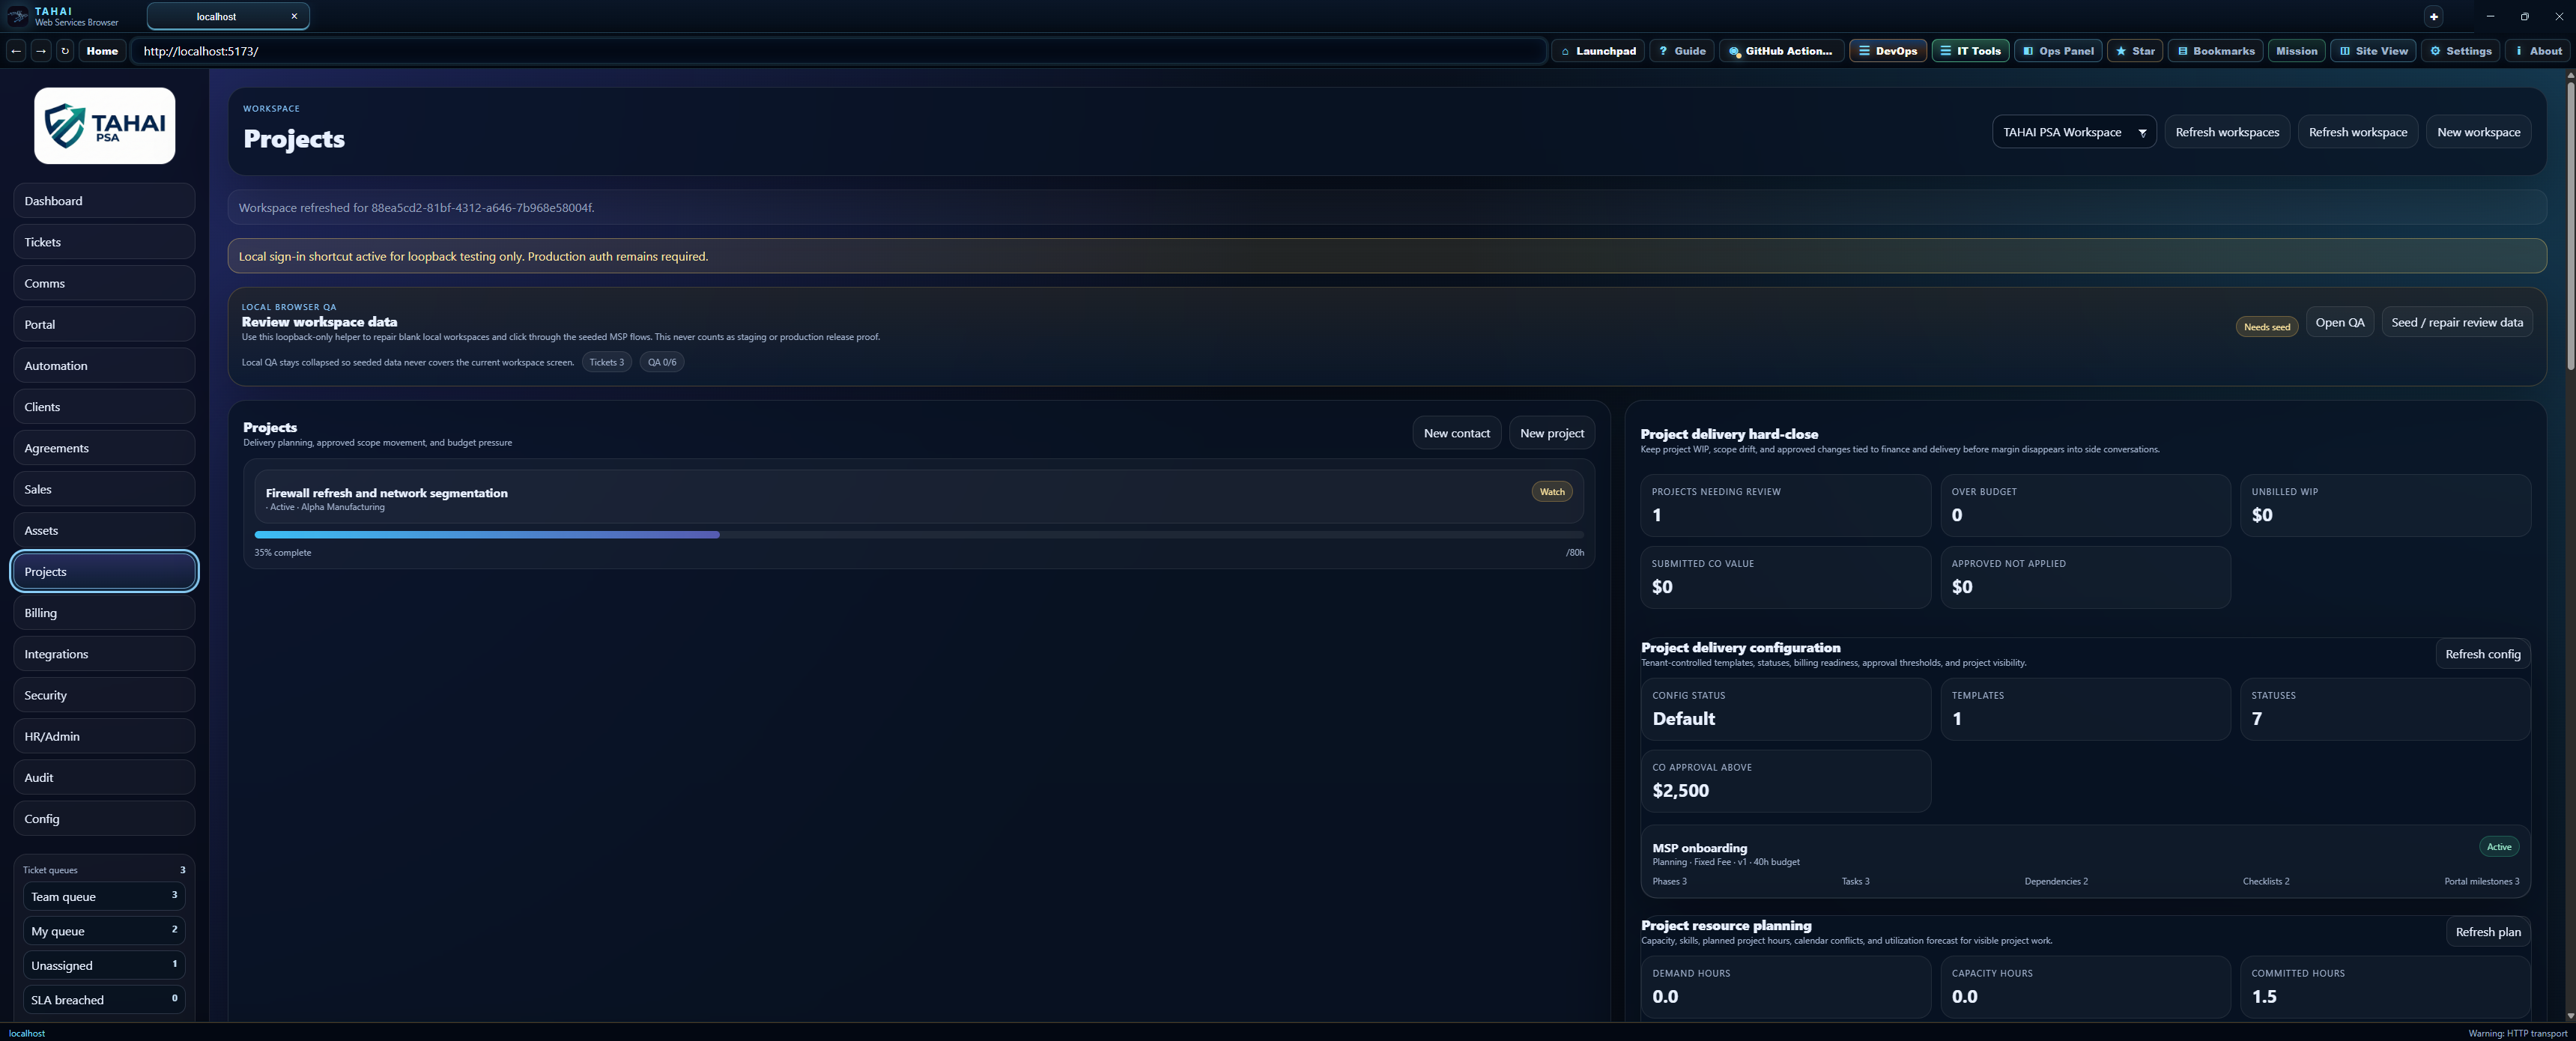Star the current page
Screen dimensions: 2576x1041
coord(2135,51)
